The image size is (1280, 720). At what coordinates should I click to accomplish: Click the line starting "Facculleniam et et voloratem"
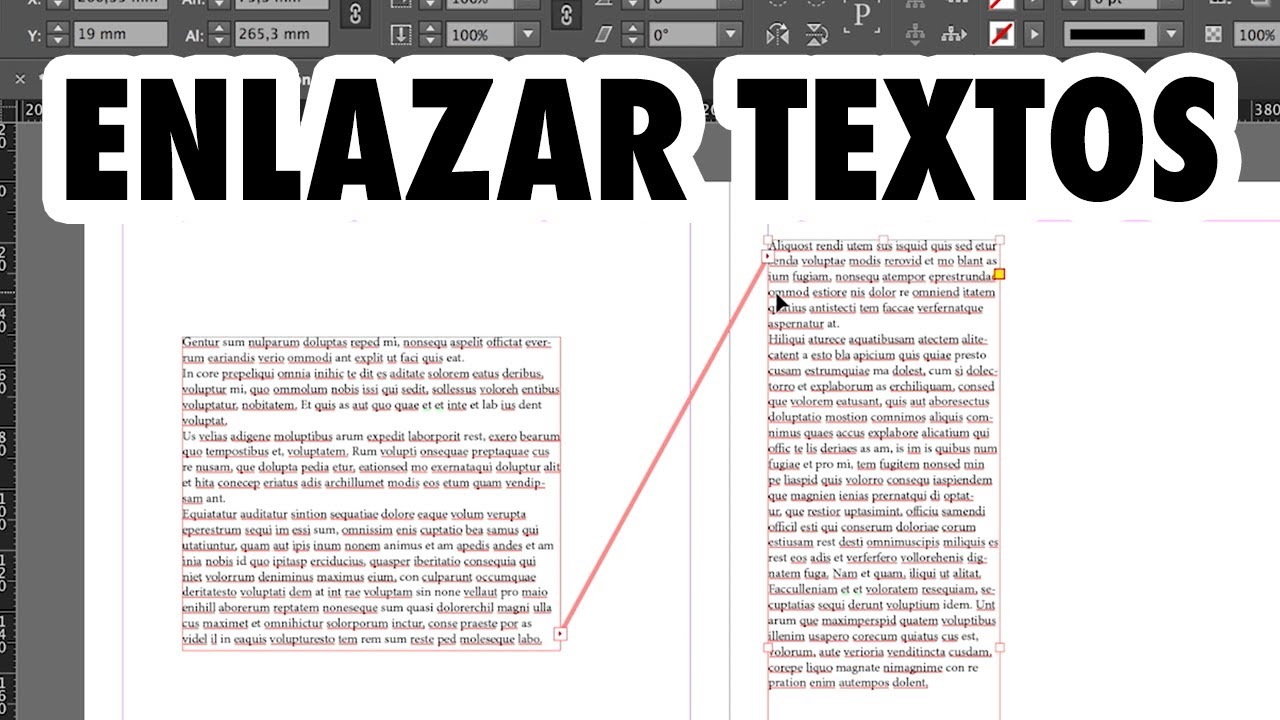[881, 590]
